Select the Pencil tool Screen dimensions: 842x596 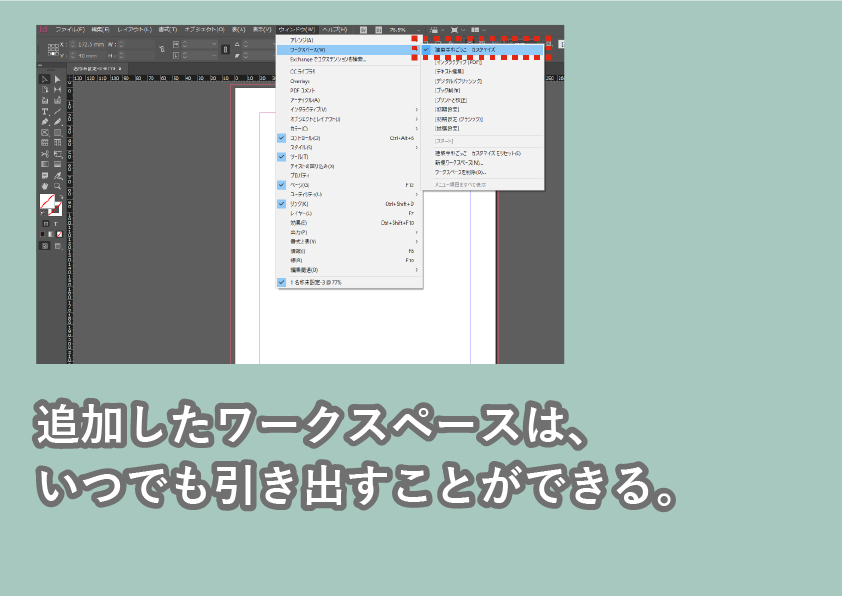pos(57,122)
